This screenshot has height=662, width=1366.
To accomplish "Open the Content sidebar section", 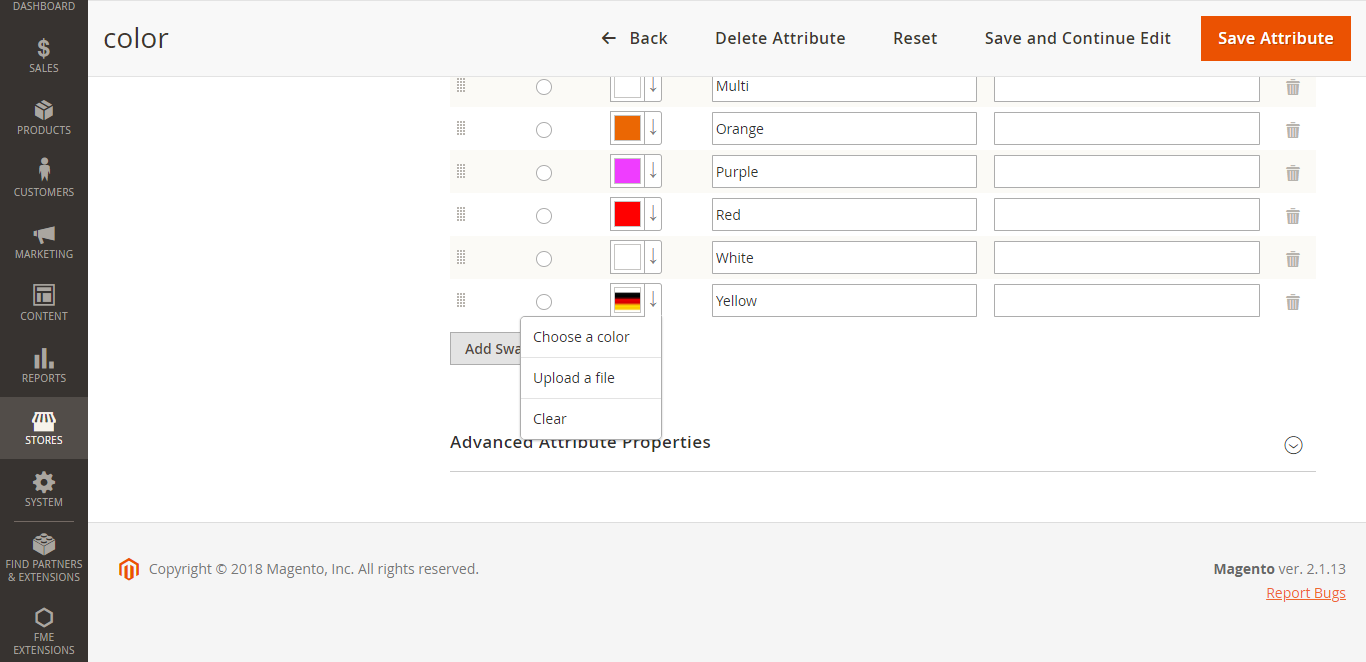I will (x=44, y=304).
